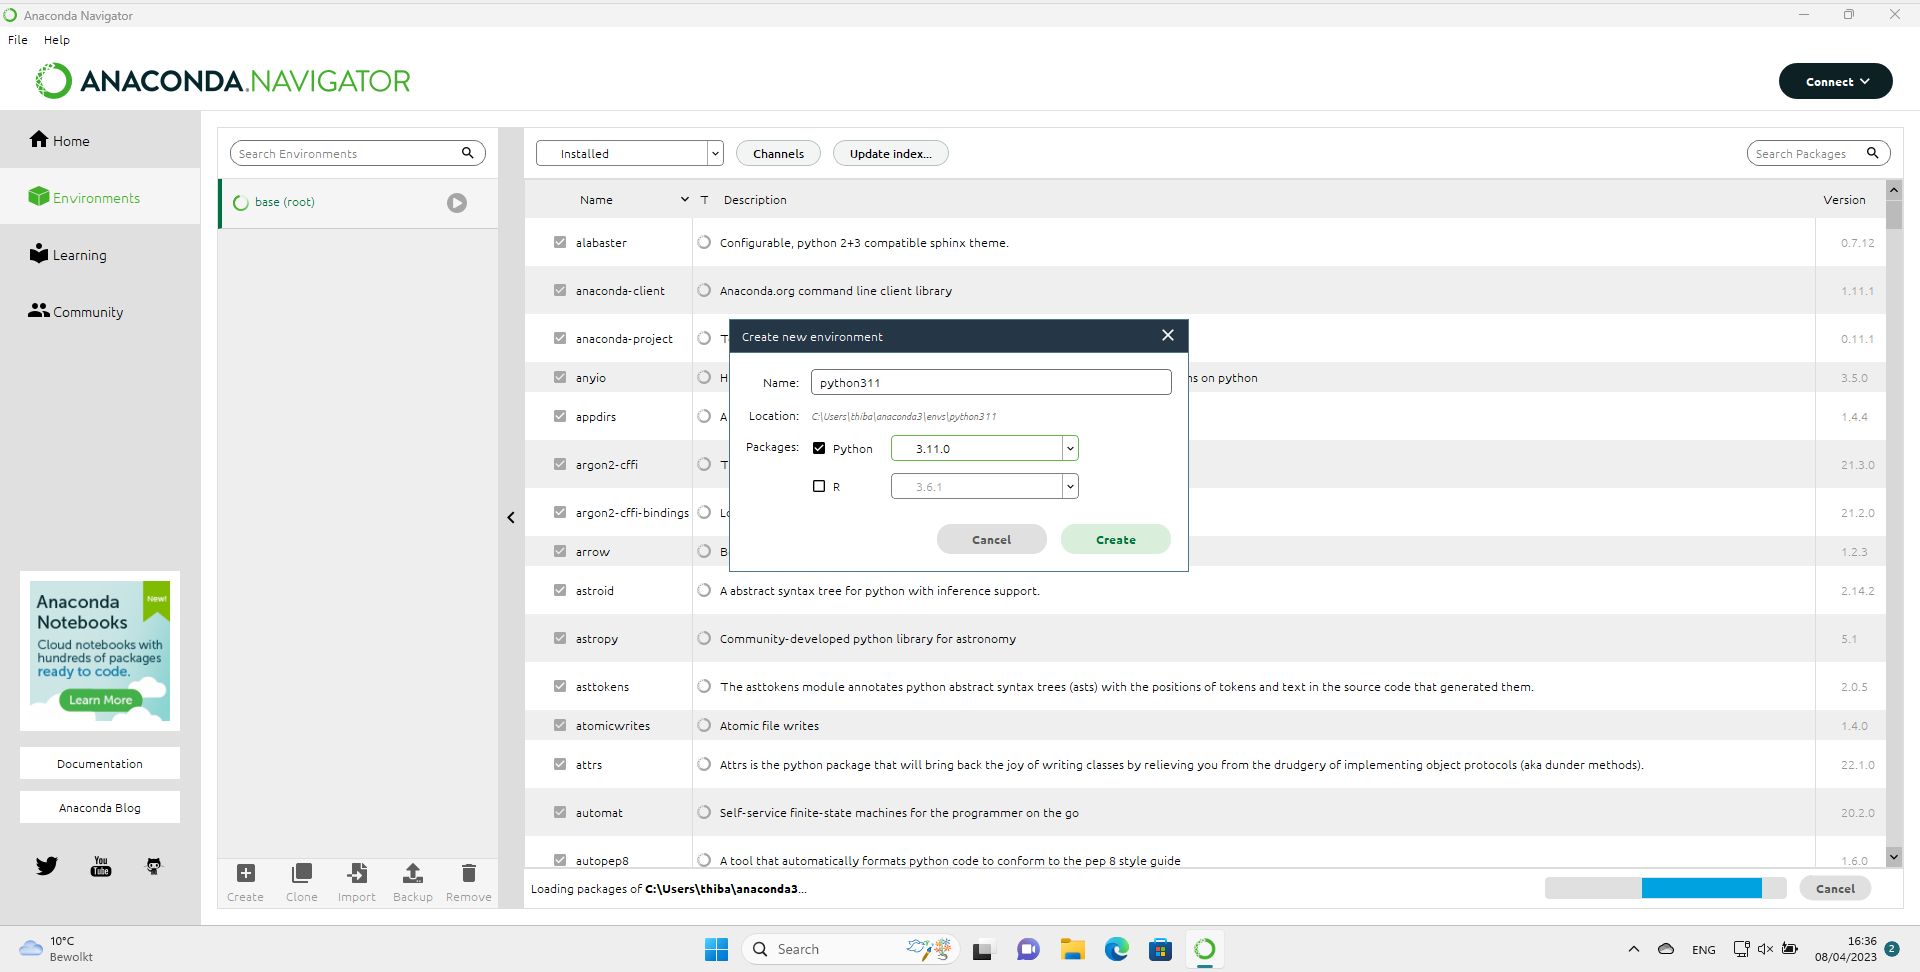
Task: Open Microsoft Store from taskbar
Action: [1160, 949]
